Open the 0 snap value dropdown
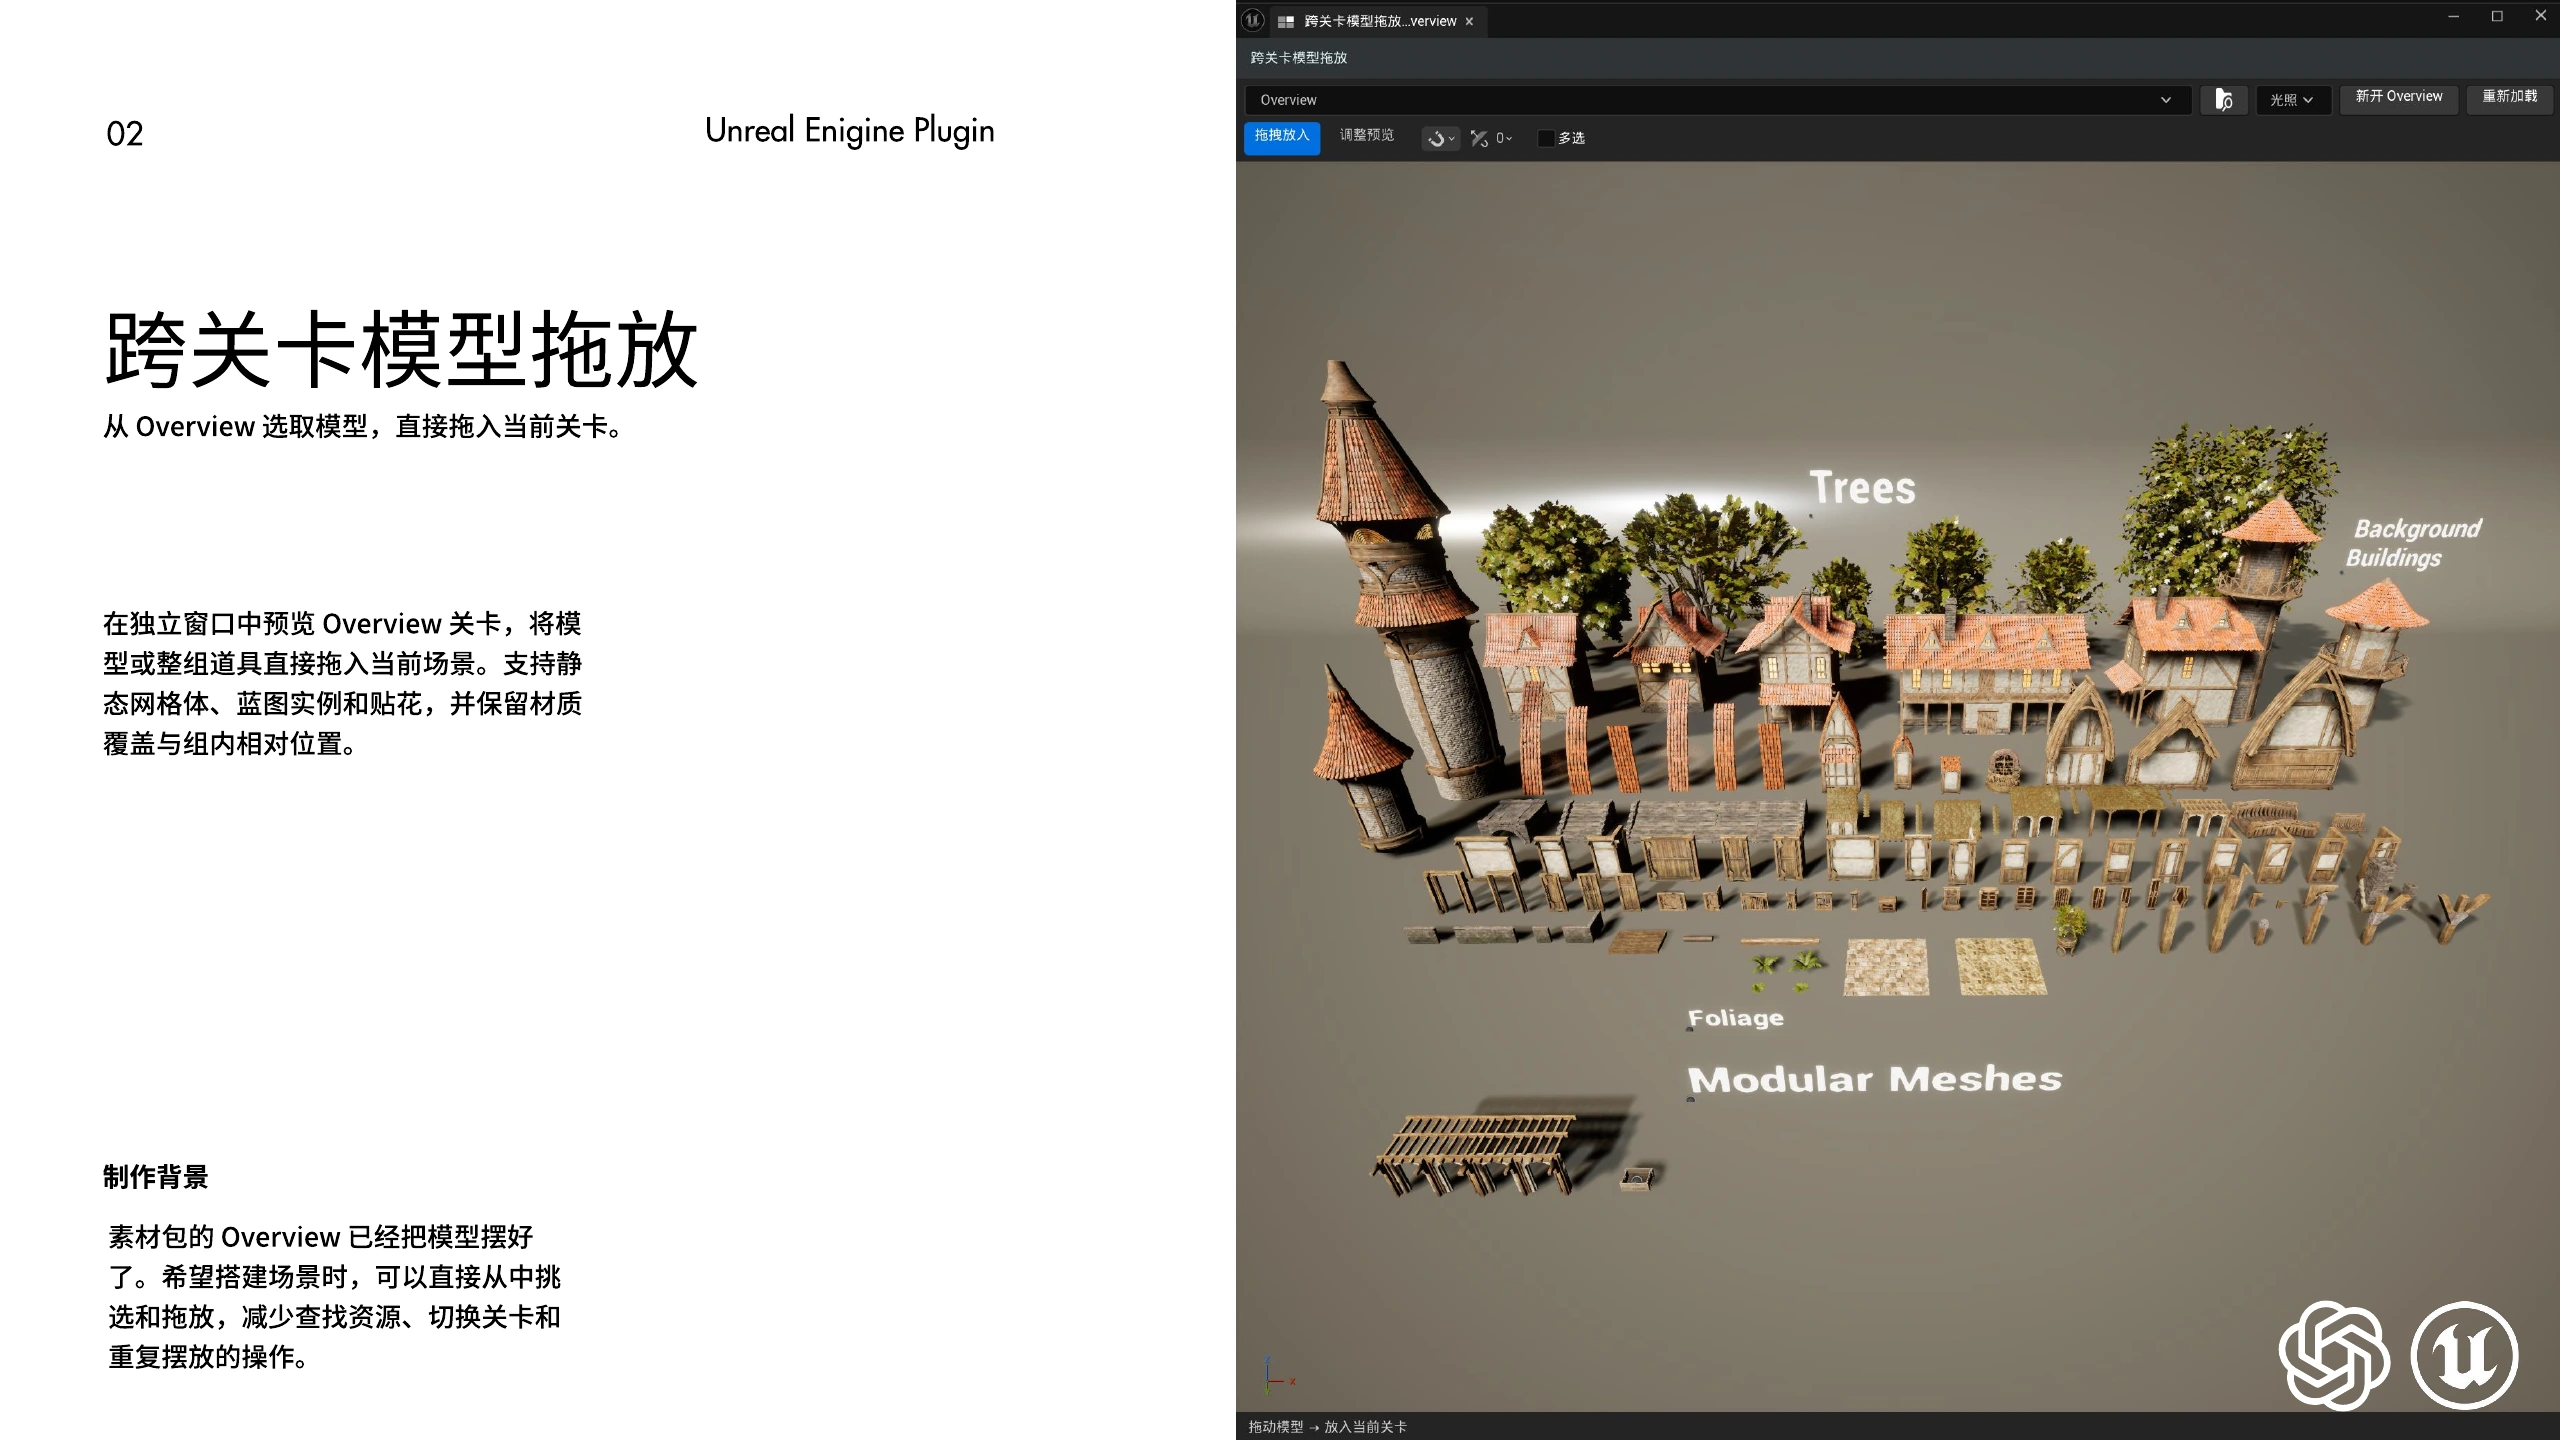This screenshot has height=1440, width=2560. [1504, 139]
